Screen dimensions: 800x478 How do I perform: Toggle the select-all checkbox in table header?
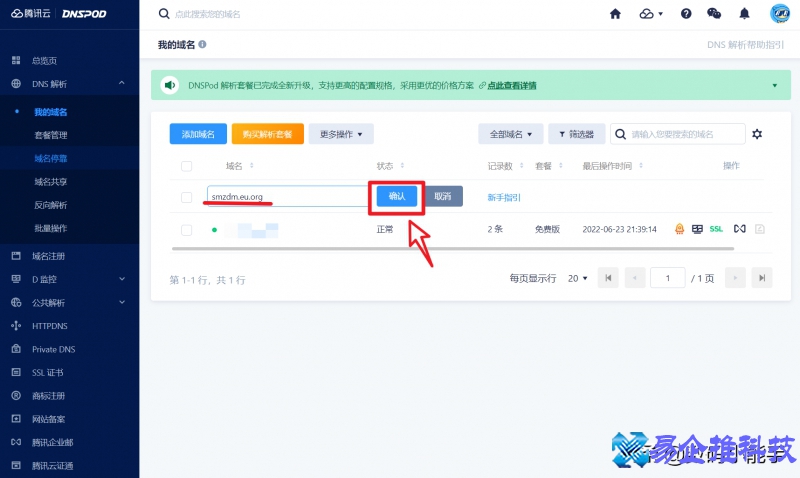pyautogui.click(x=187, y=166)
